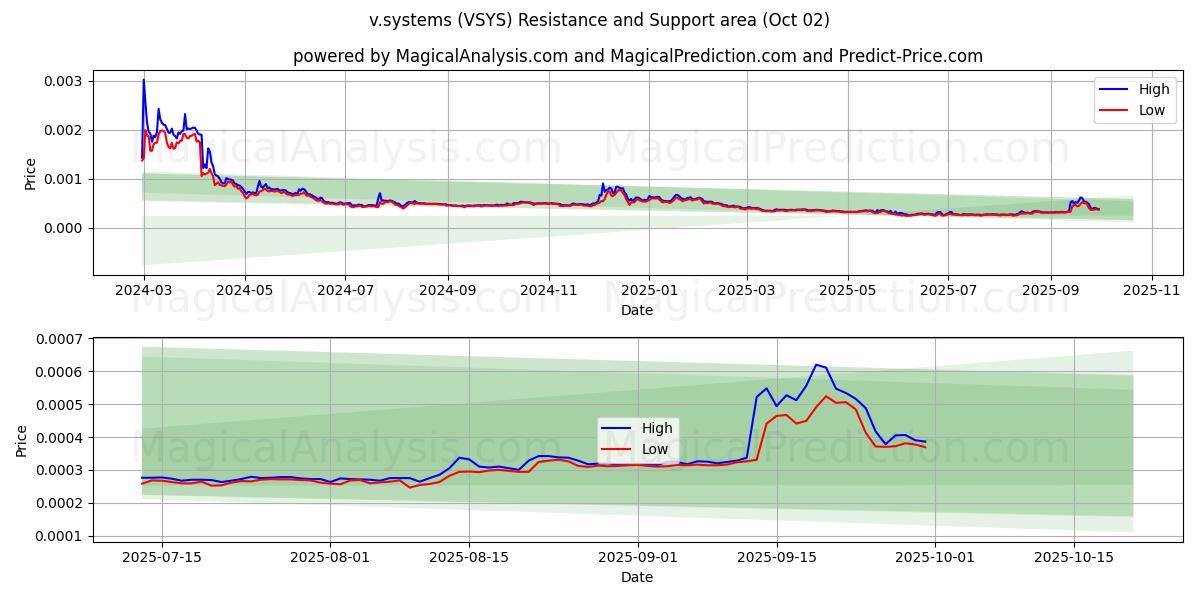The image size is (1200, 600).
Task: Click the 'Price' y-axis label of the bottom chart
Action: click(22, 440)
